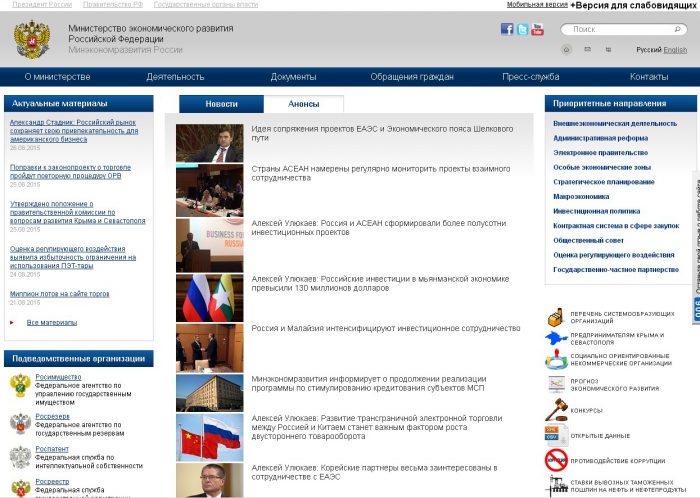Open Внешнеэкономическая деятельность link
The height and width of the screenshot is (498, 700).
click(615, 123)
